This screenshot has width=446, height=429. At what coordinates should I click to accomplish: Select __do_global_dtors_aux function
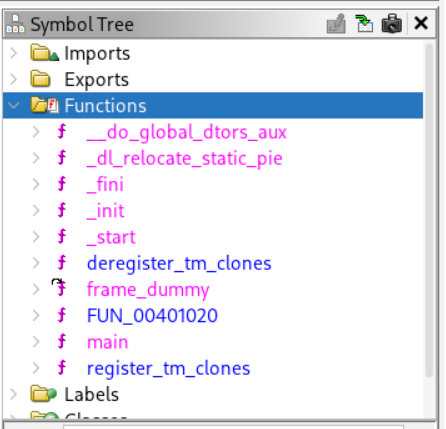(186, 132)
